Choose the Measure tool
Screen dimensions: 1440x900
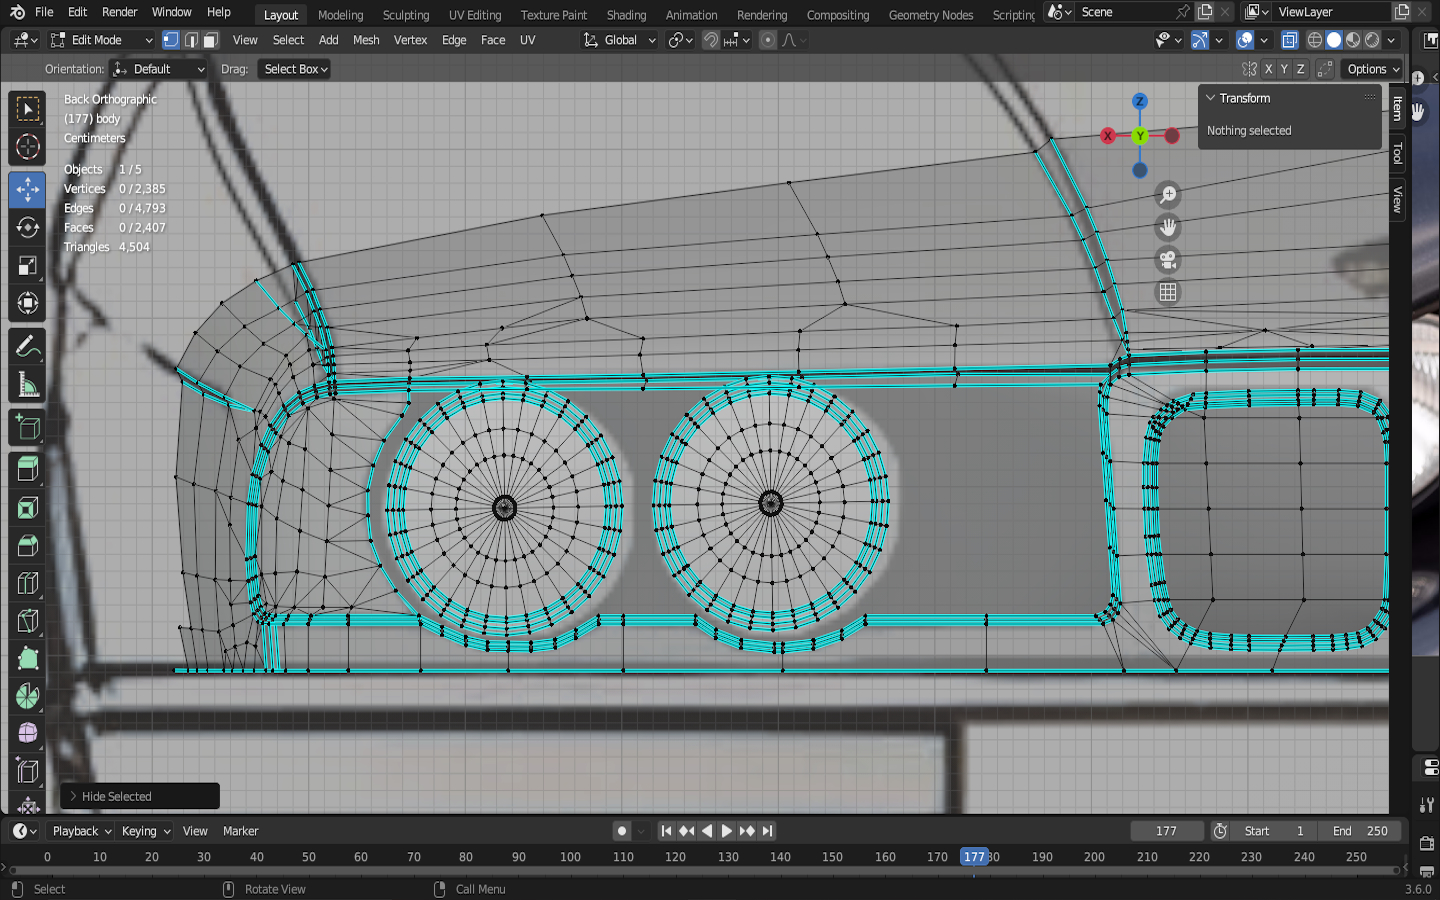pyautogui.click(x=27, y=385)
